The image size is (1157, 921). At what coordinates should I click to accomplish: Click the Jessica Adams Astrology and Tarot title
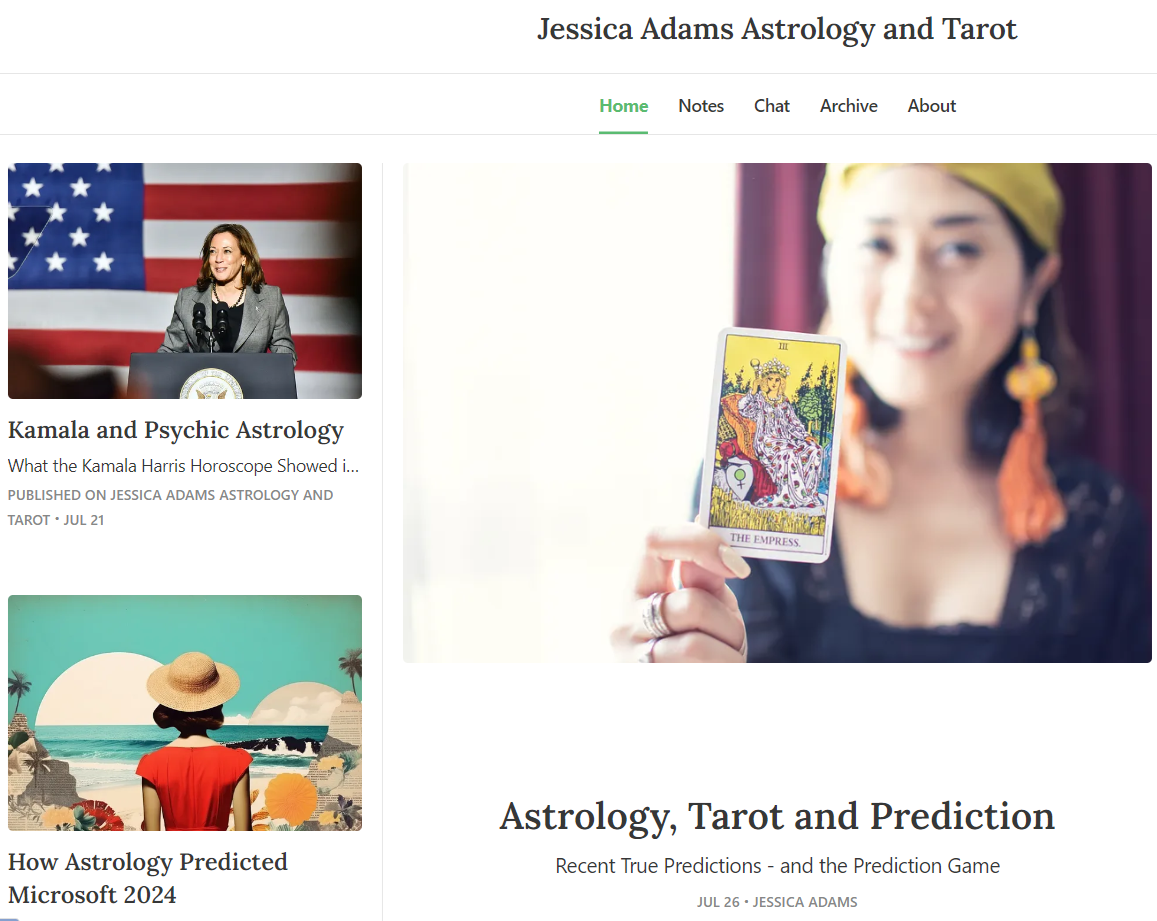777,29
